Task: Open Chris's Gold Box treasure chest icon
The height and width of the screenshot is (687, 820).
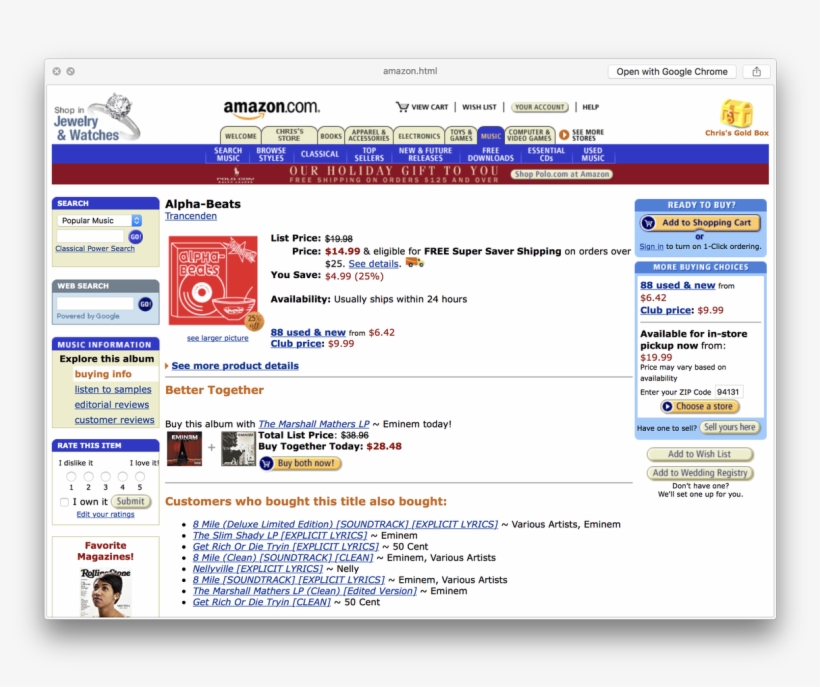Action: [736, 113]
